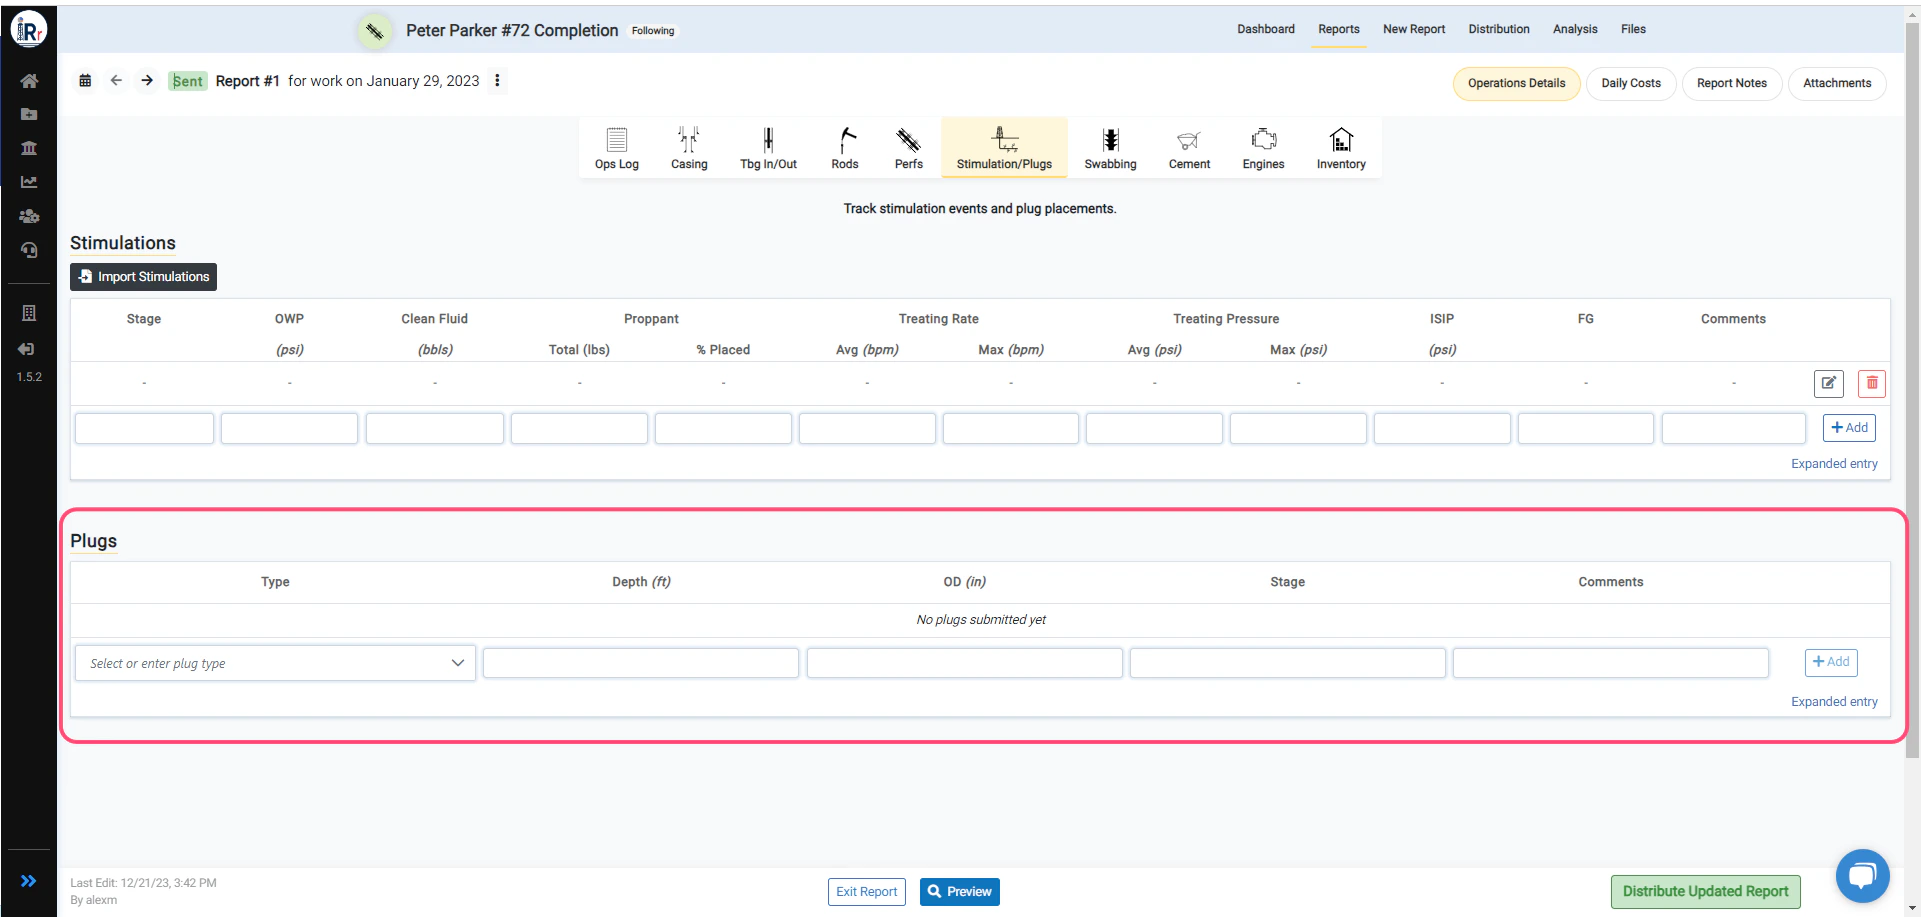Screen dimensions: 1921x917
Task: Click the well icon beside Peter Parker #72
Action: tap(374, 31)
